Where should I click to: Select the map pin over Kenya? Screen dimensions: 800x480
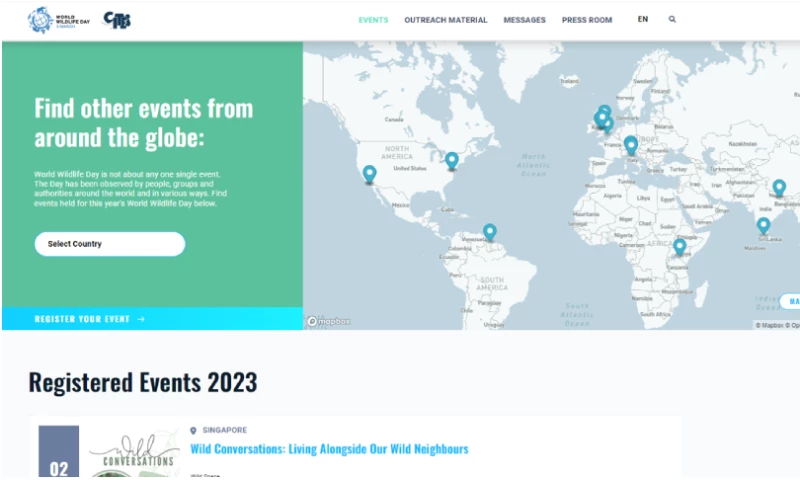click(680, 247)
